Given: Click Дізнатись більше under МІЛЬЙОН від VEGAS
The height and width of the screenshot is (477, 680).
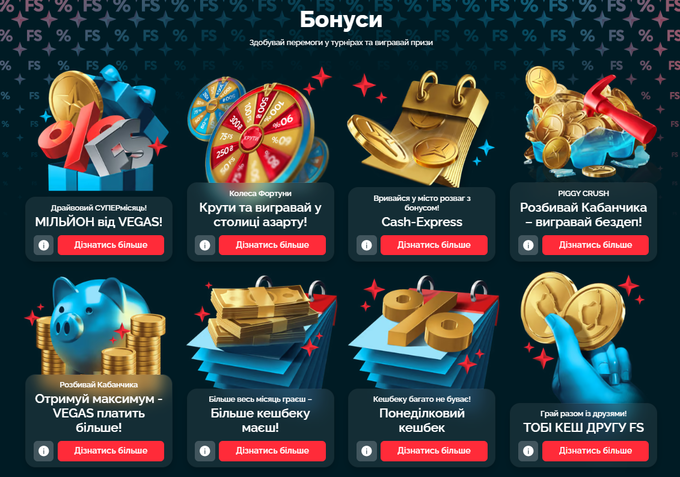Looking at the screenshot, I should (x=111, y=245).
